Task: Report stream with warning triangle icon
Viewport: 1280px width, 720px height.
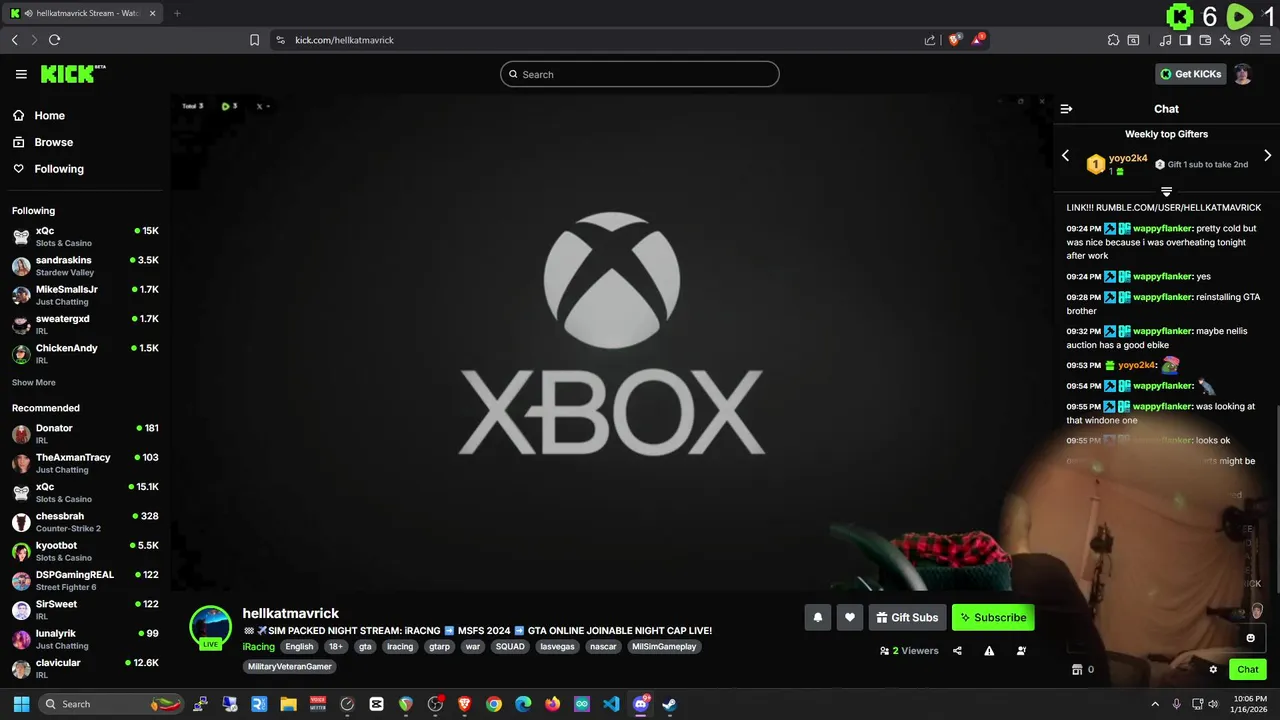Action: pyautogui.click(x=989, y=650)
